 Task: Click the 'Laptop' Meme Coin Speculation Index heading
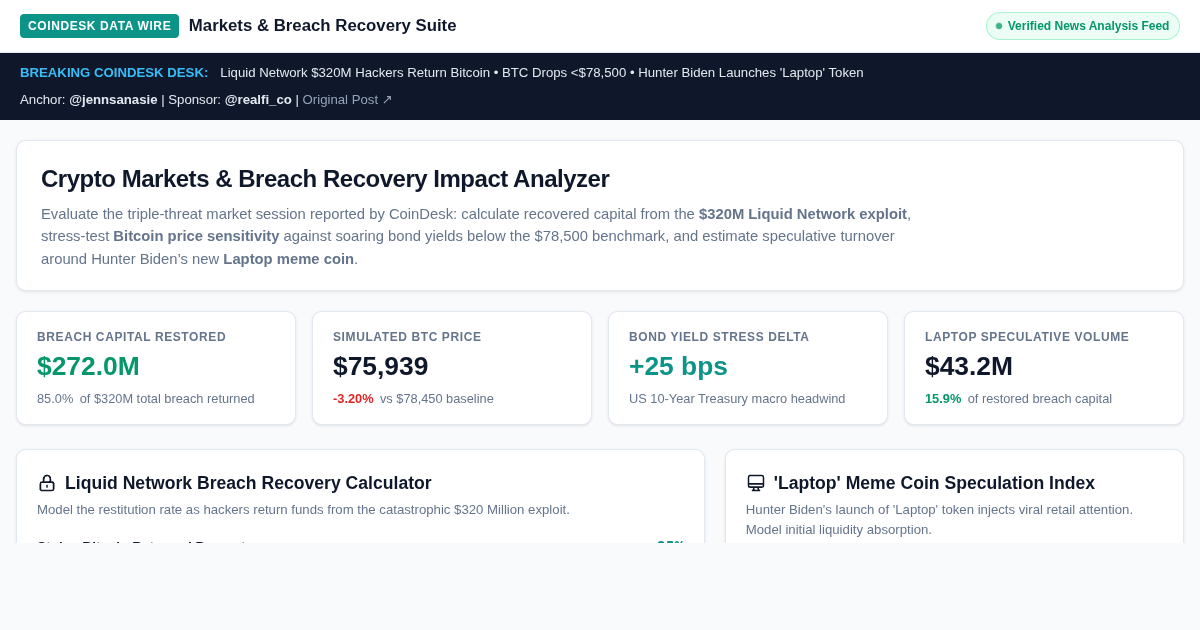pyautogui.click(x=934, y=483)
